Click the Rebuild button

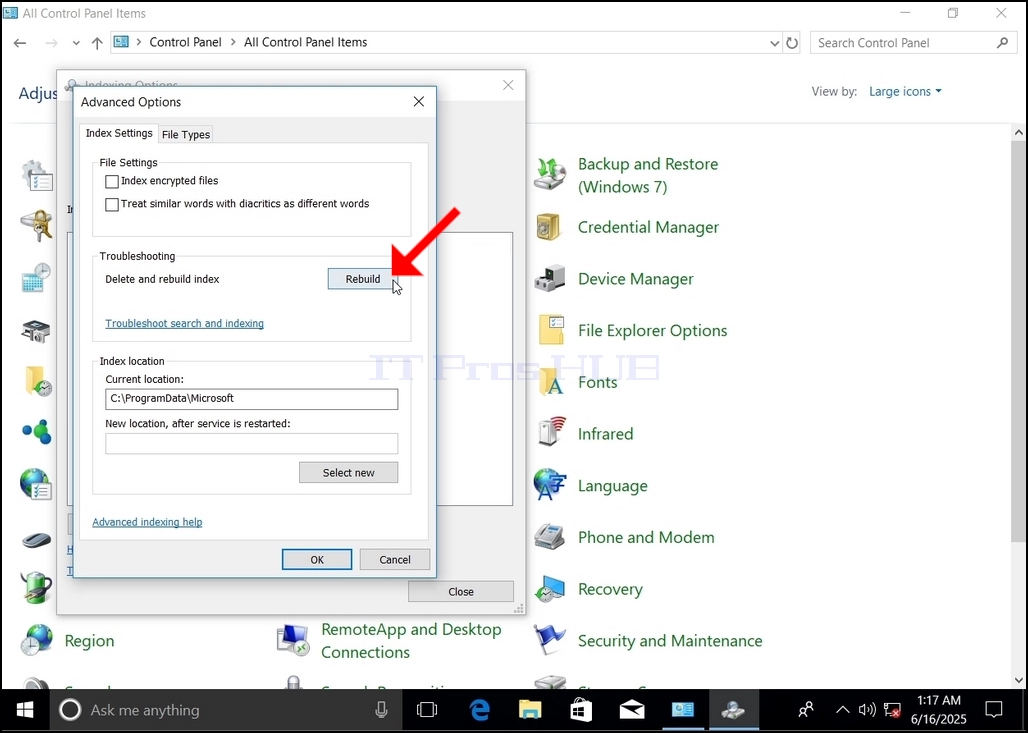point(363,279)
